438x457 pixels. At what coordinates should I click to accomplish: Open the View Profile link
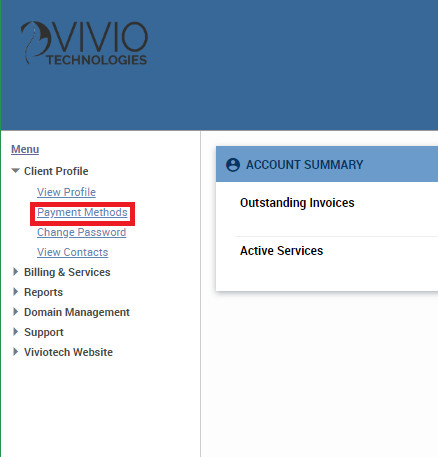coord(66,192)
